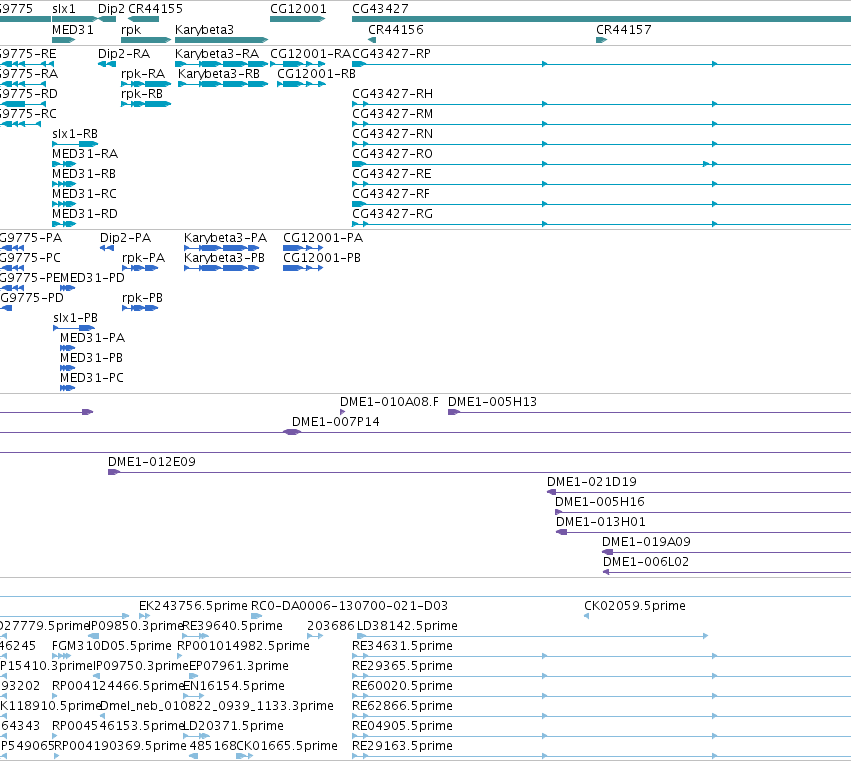Open the RE04905.5prime EST label

coord(402,726)
